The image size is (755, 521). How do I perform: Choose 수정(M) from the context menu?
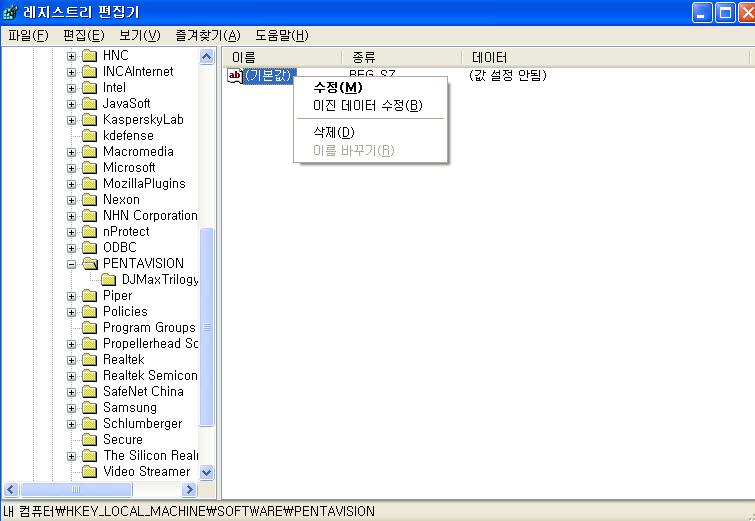338,88
